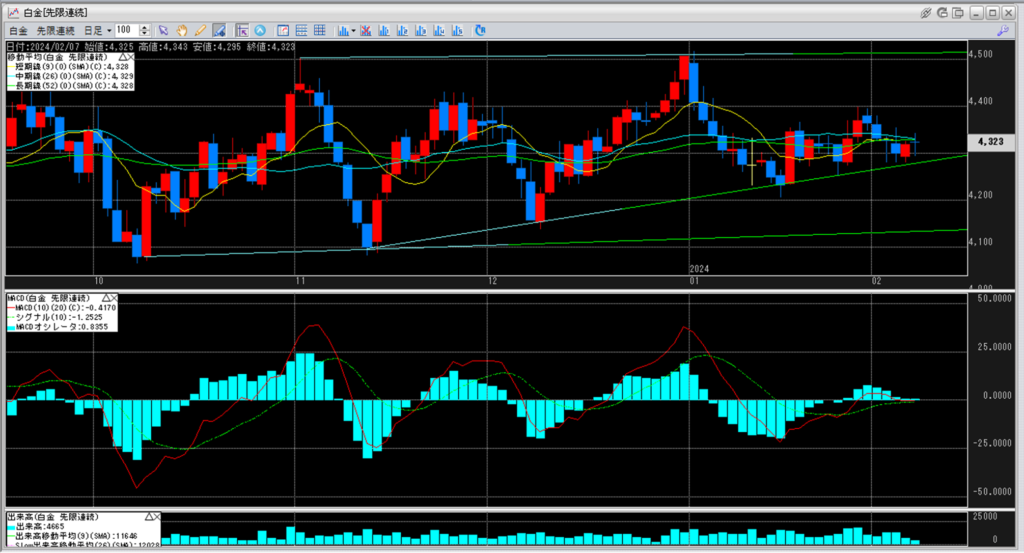Viewport: 1024px width, 553px height.
Task: Load chart template 5 icon
Action: (x=457, y=31)
